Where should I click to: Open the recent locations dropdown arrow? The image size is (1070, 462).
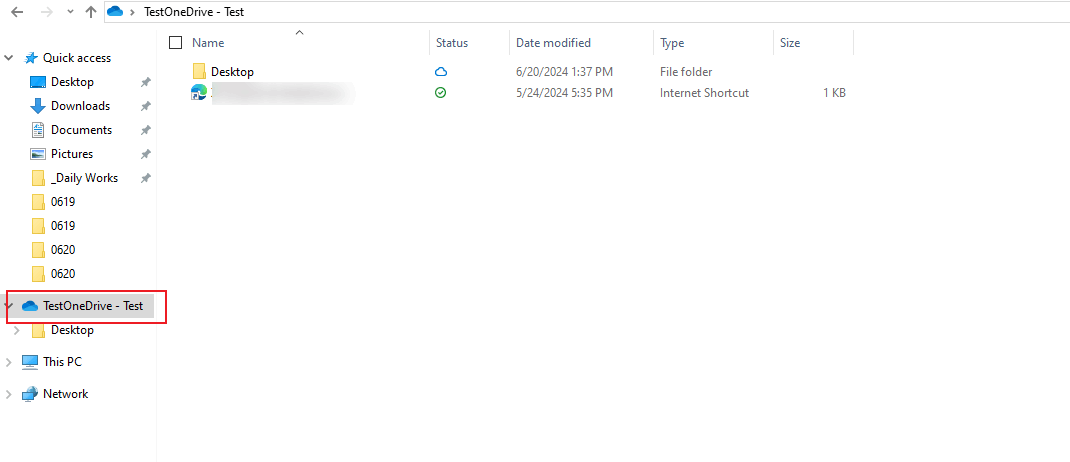click(70, 12)
